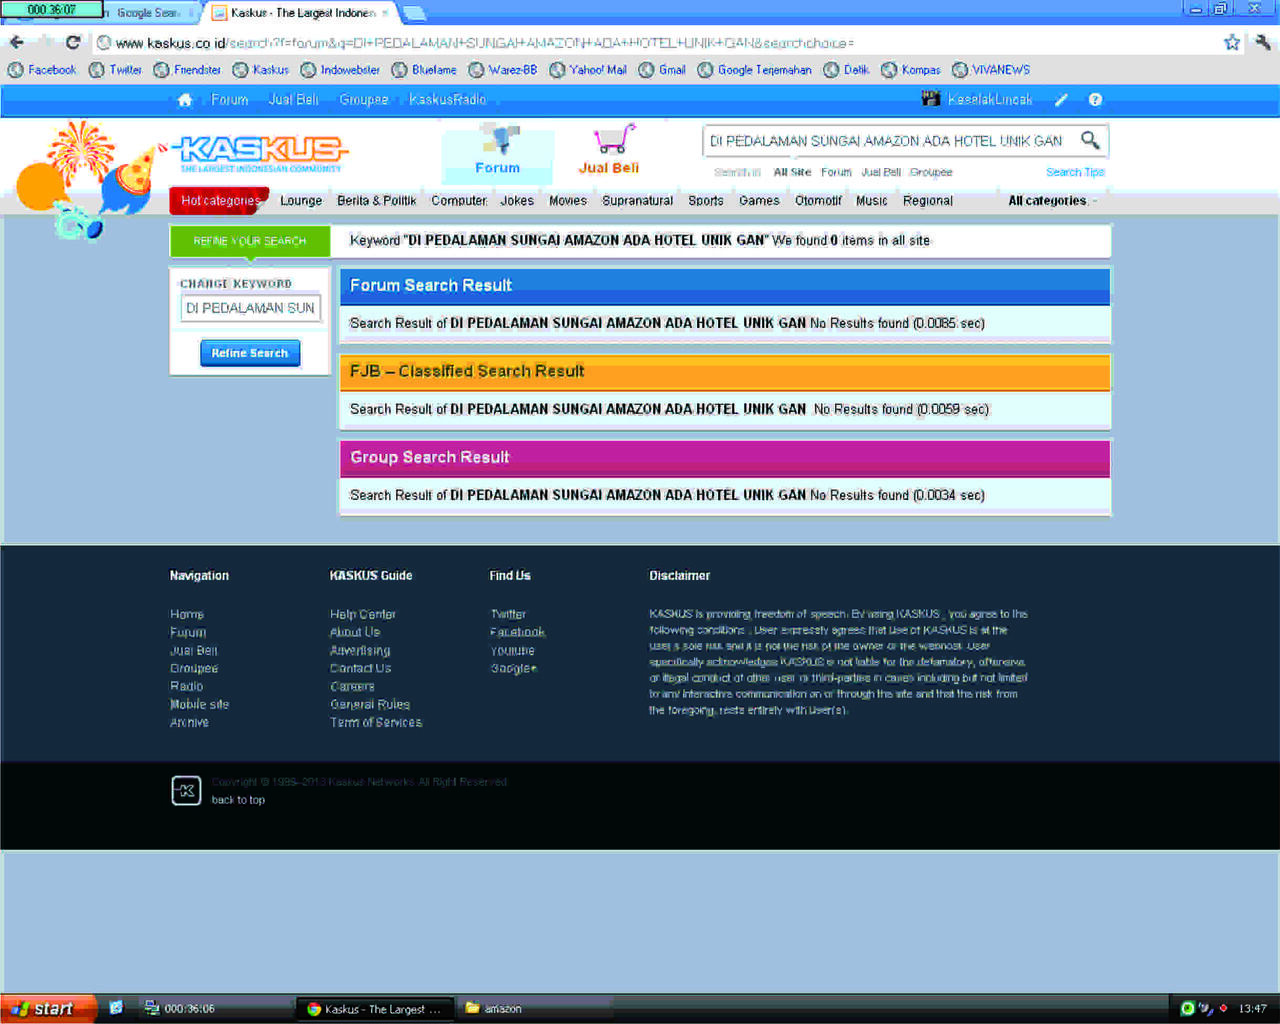The height and width of the screenshot is (1024, 1280).
Task: Click the main search keyword field
Action: 890,141
